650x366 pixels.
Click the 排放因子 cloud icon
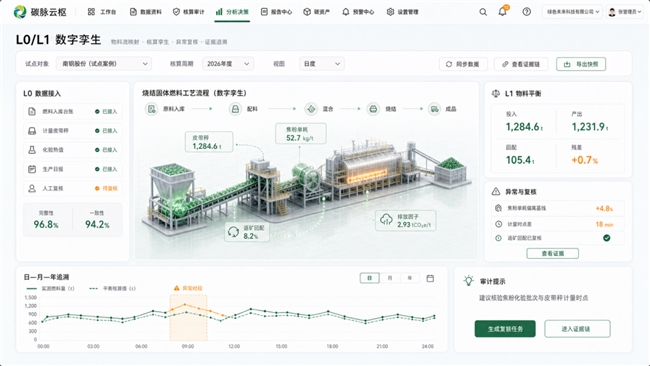pyautogui.click(x=386, y=220)
